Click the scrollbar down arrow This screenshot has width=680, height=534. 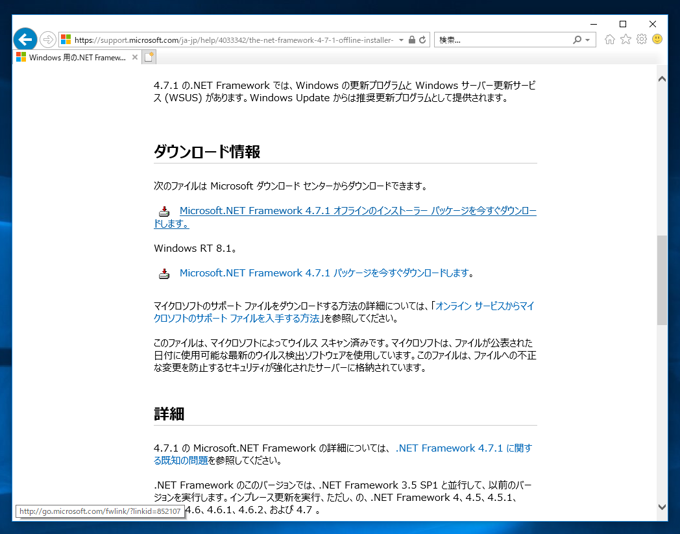tap(662, 506)
